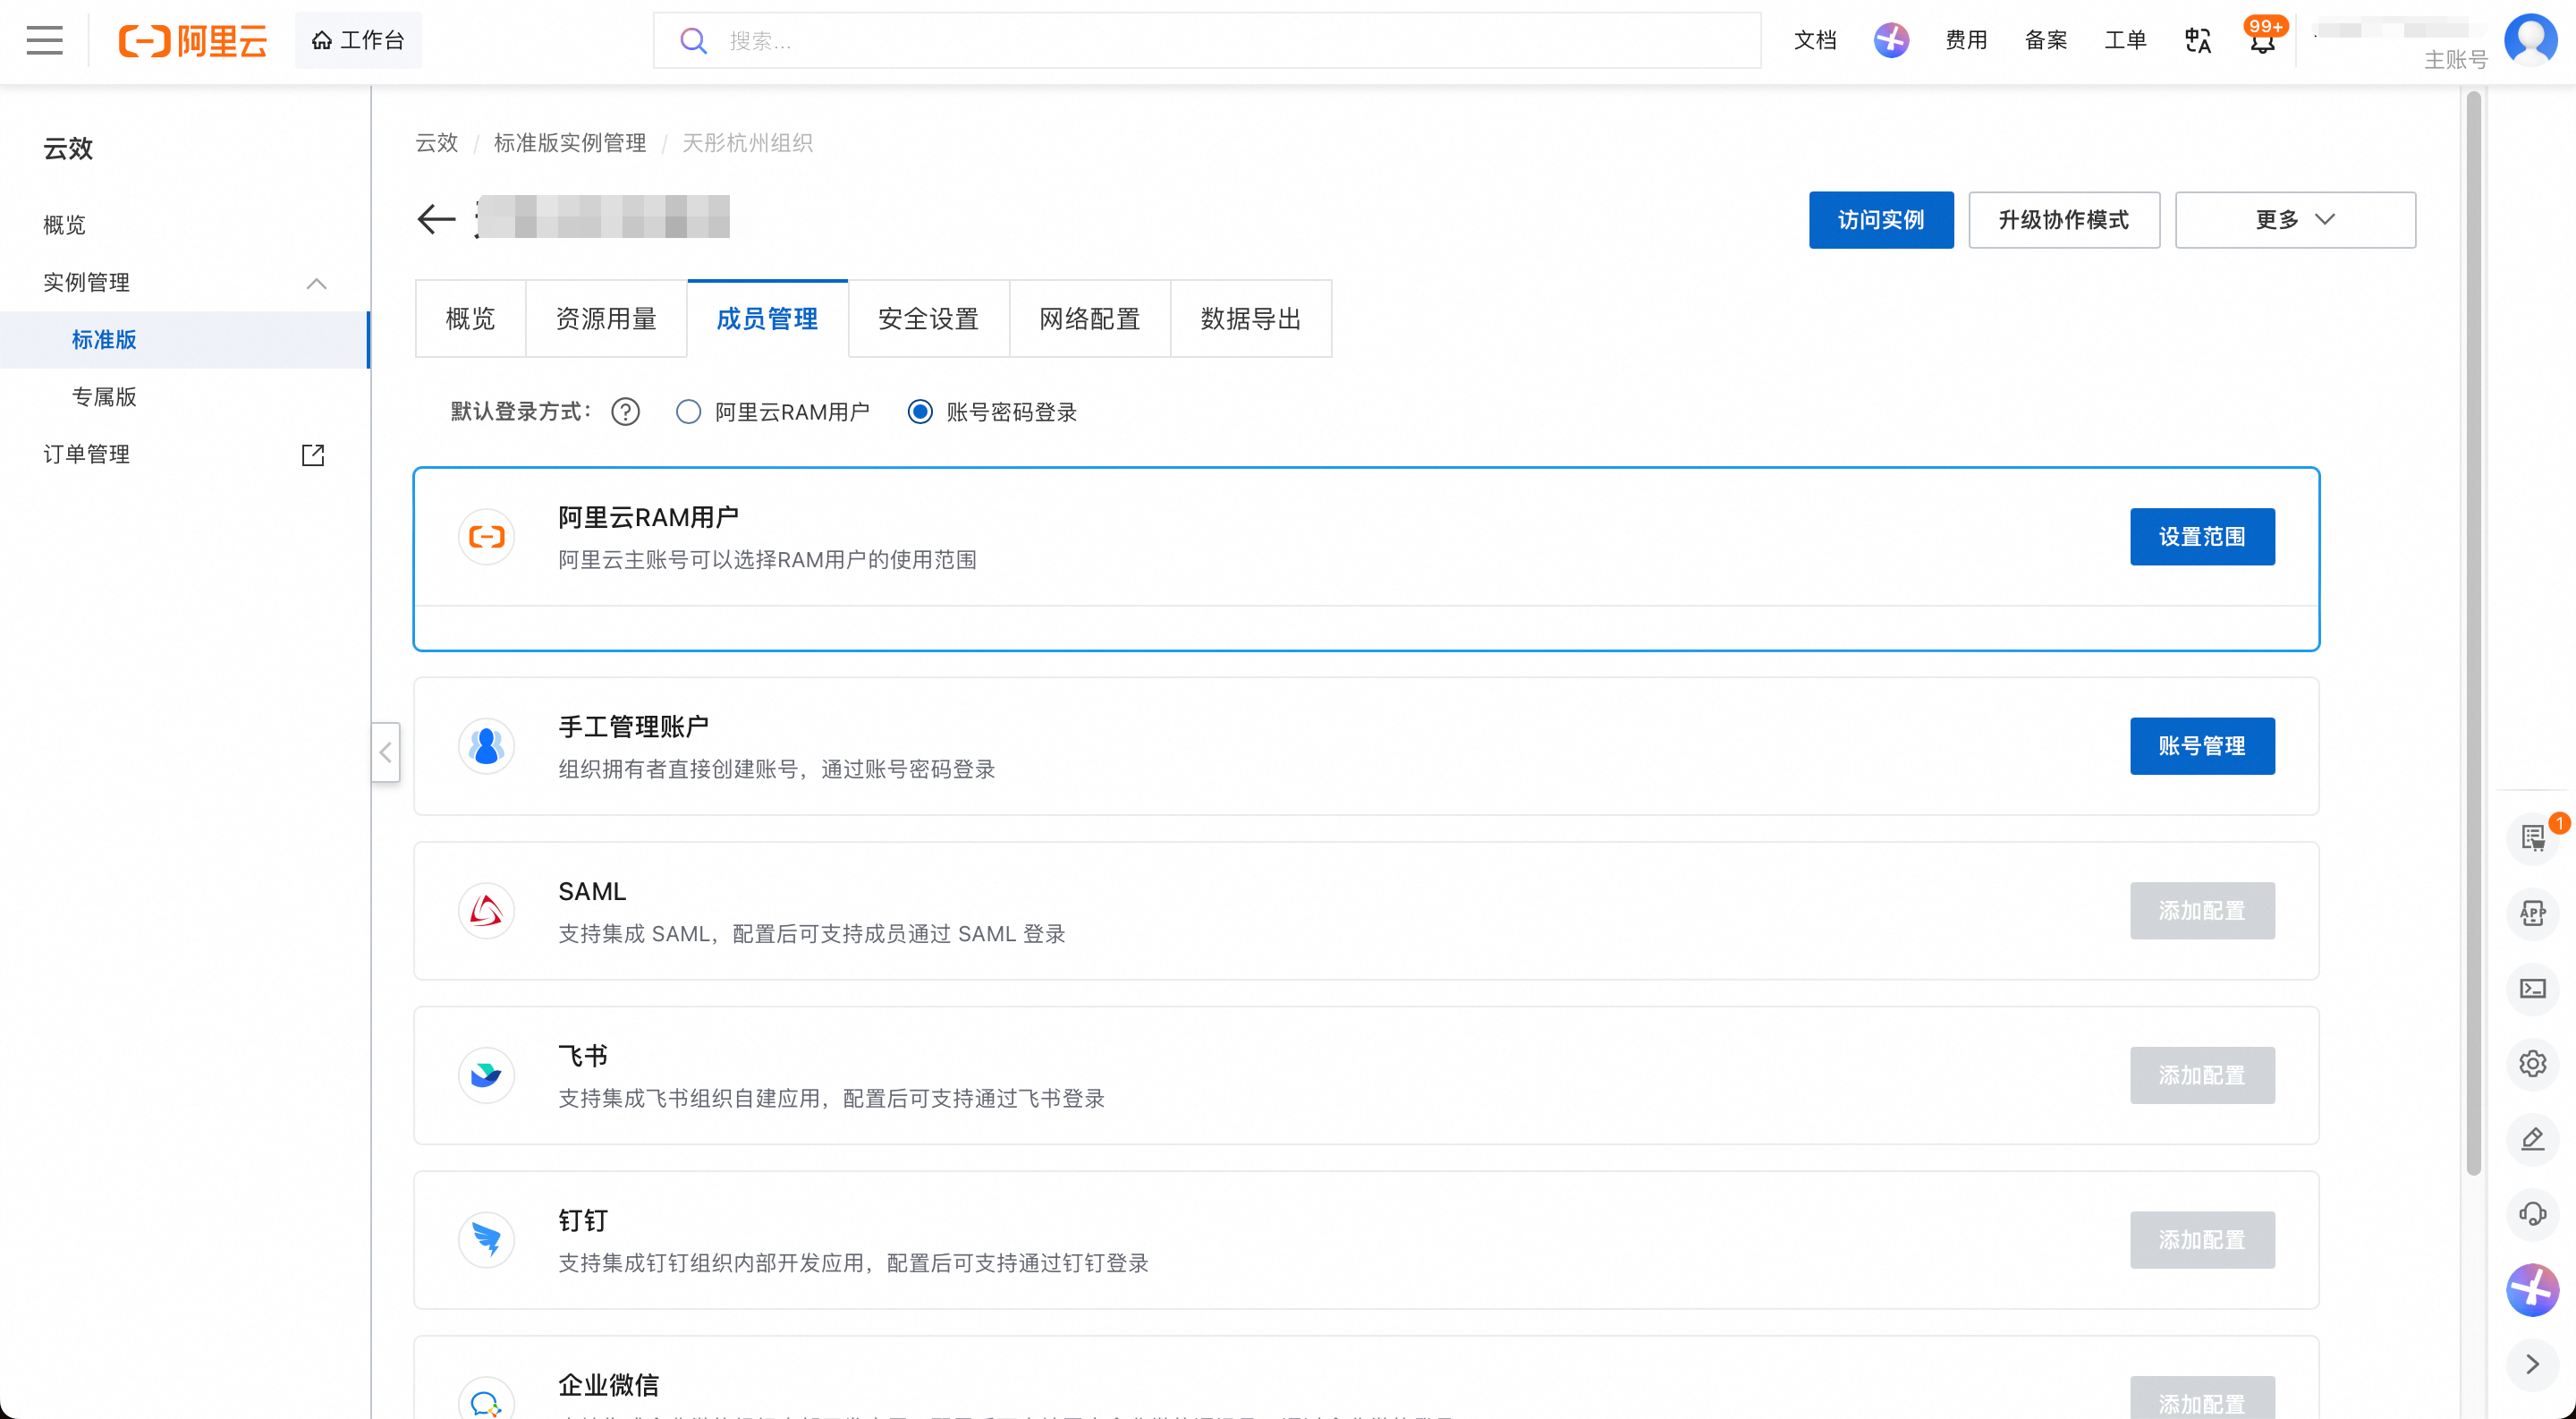2576x1419 pixels.
Task: Click the 设置范围 button
Action: click(x=2202, y=537)
